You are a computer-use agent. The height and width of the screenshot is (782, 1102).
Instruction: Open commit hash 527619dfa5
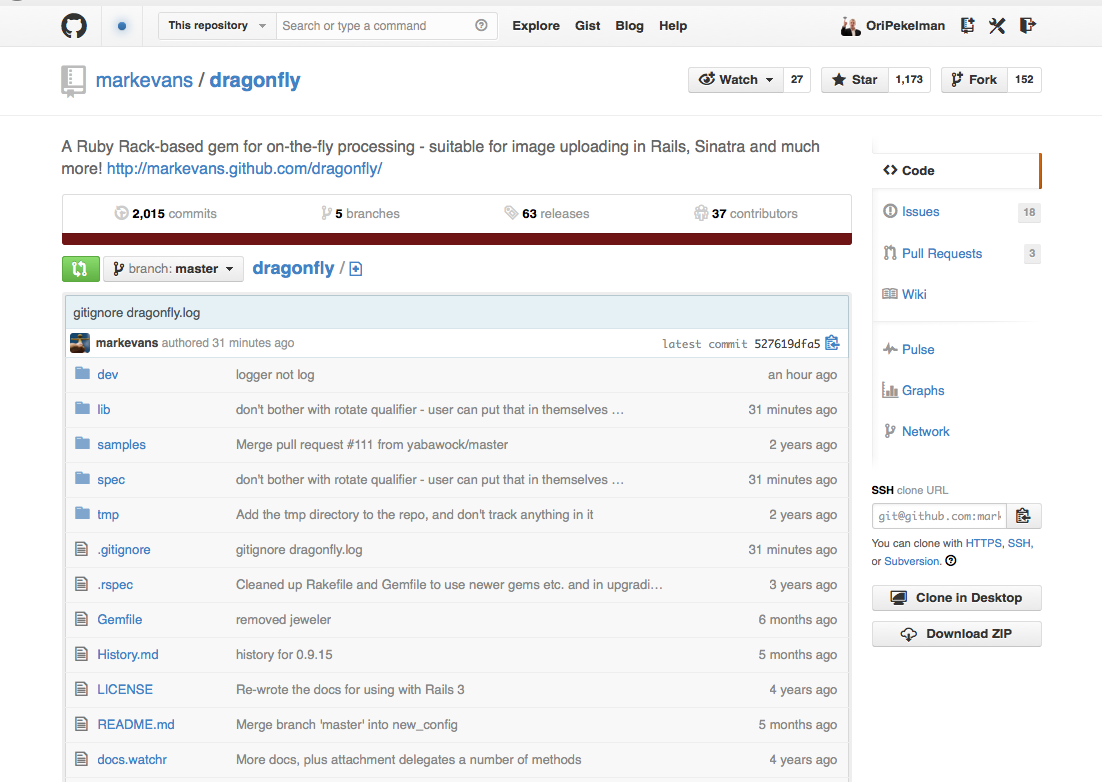pos(787,344)
